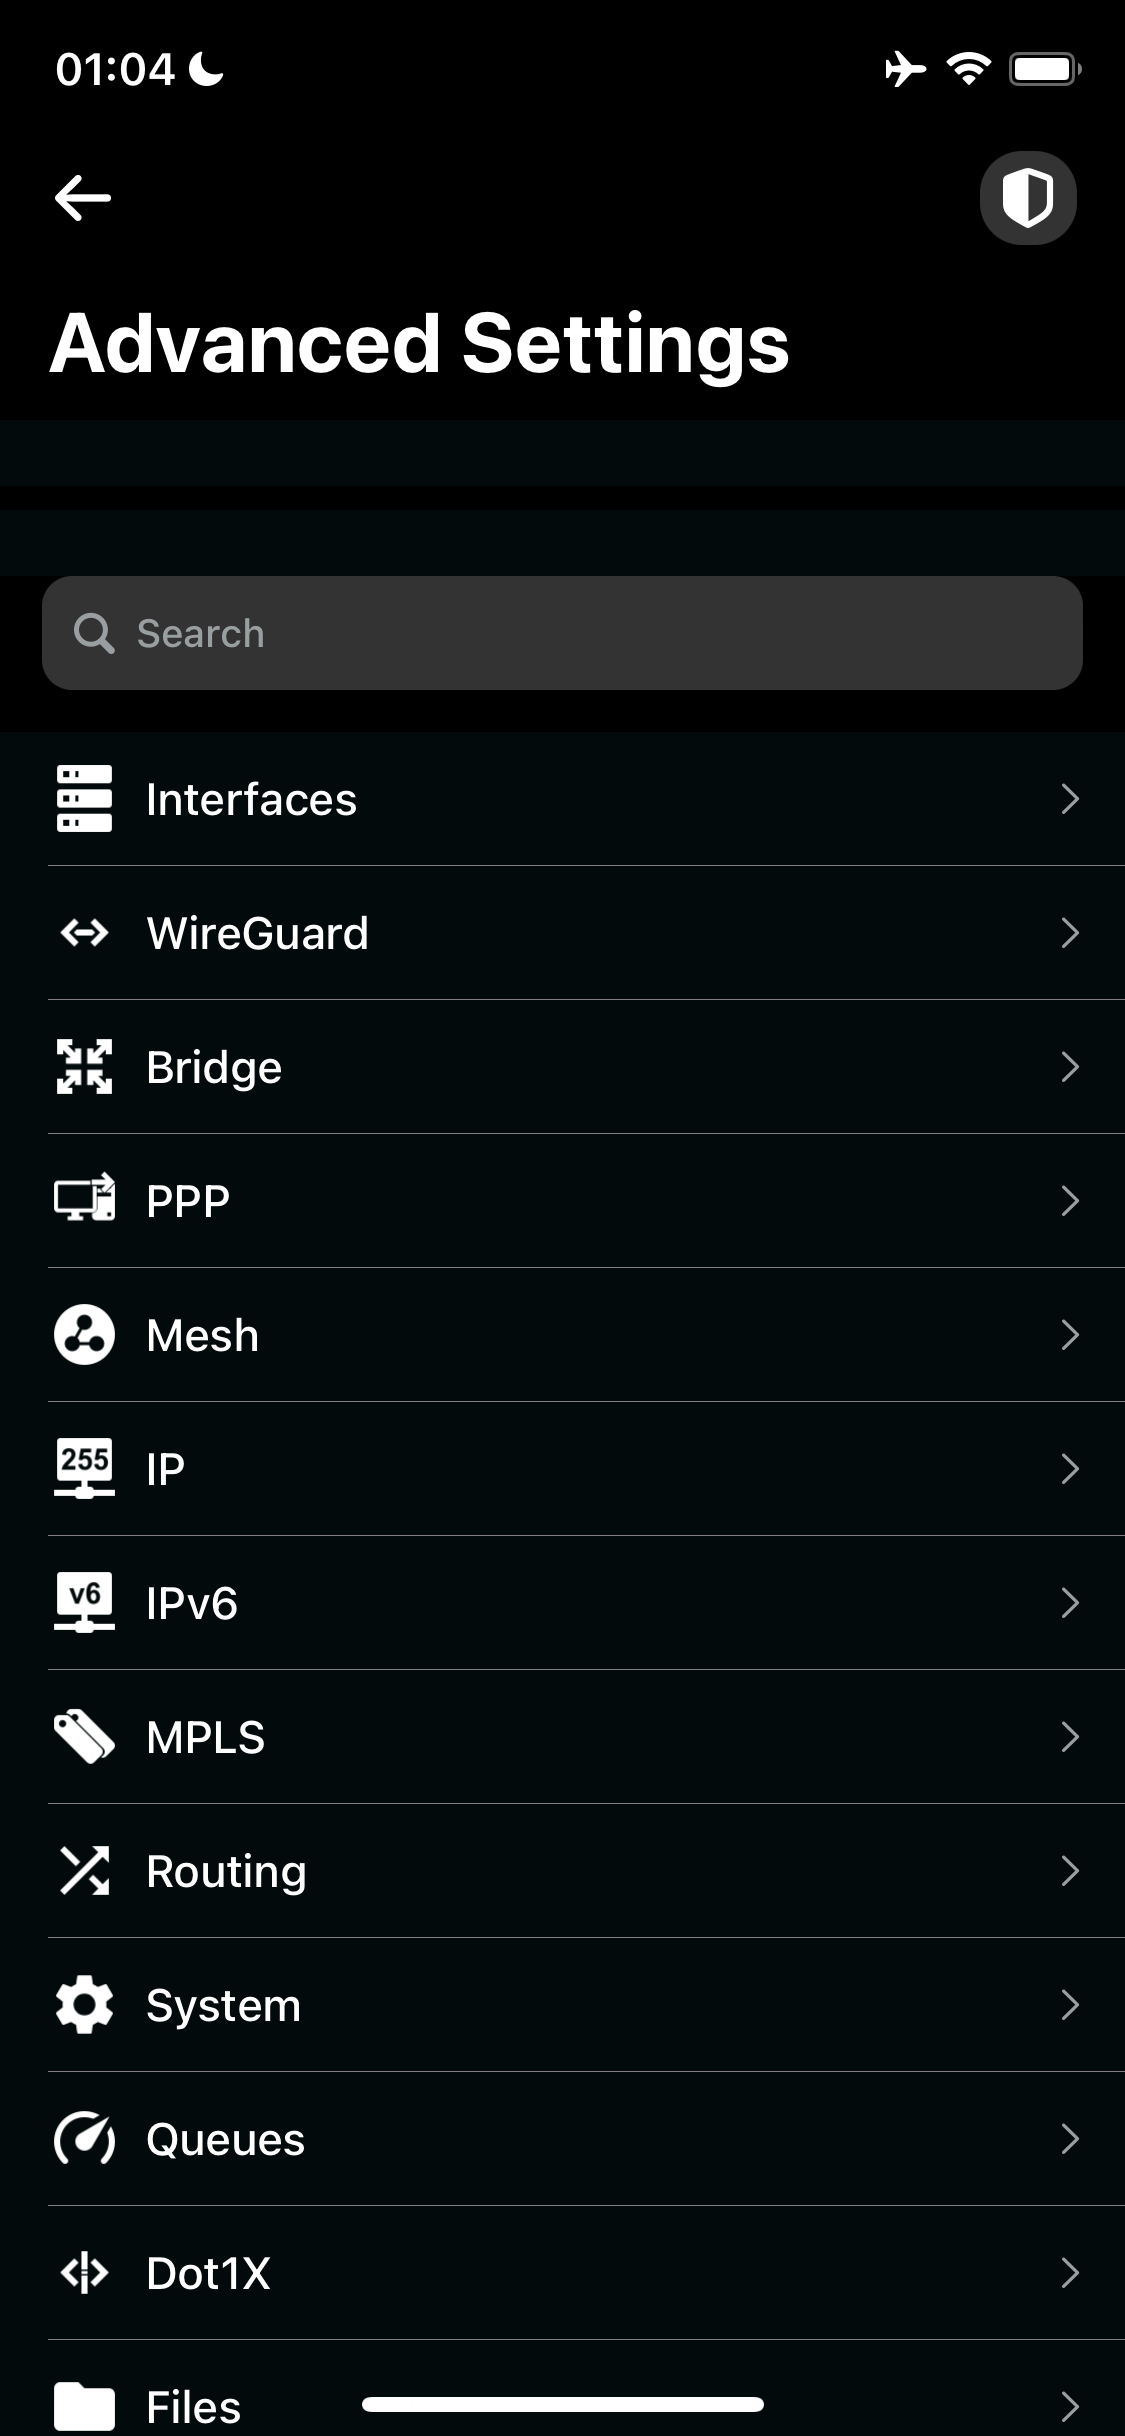Click the IP 255 icon
Image resolution: width=1125 pixels, height=2436 pixels.
point(84,1468)
